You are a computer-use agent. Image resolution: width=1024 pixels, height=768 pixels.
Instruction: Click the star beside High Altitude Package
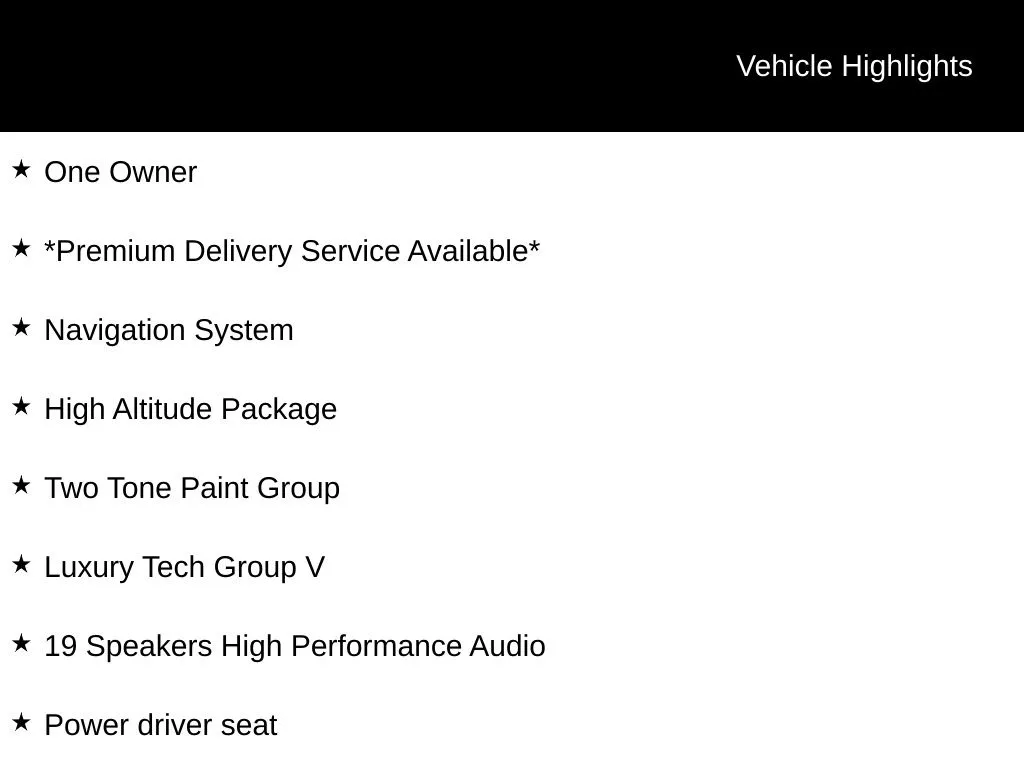coord(21,406)
